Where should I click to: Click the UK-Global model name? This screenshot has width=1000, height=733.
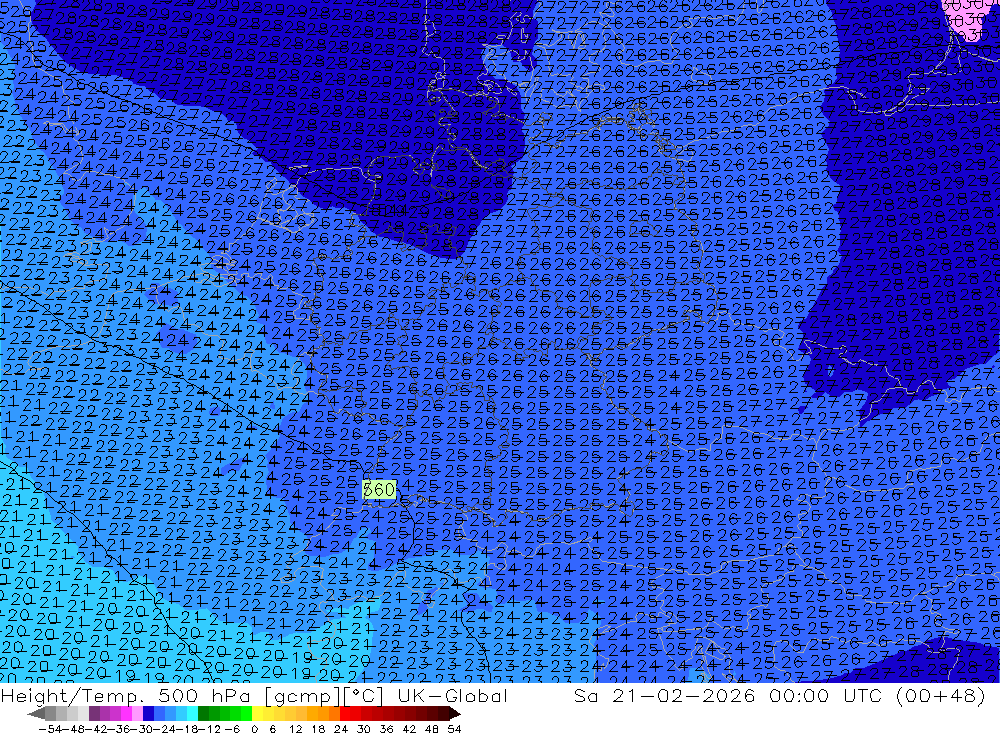pyautogui.click(x=452, y=695)
